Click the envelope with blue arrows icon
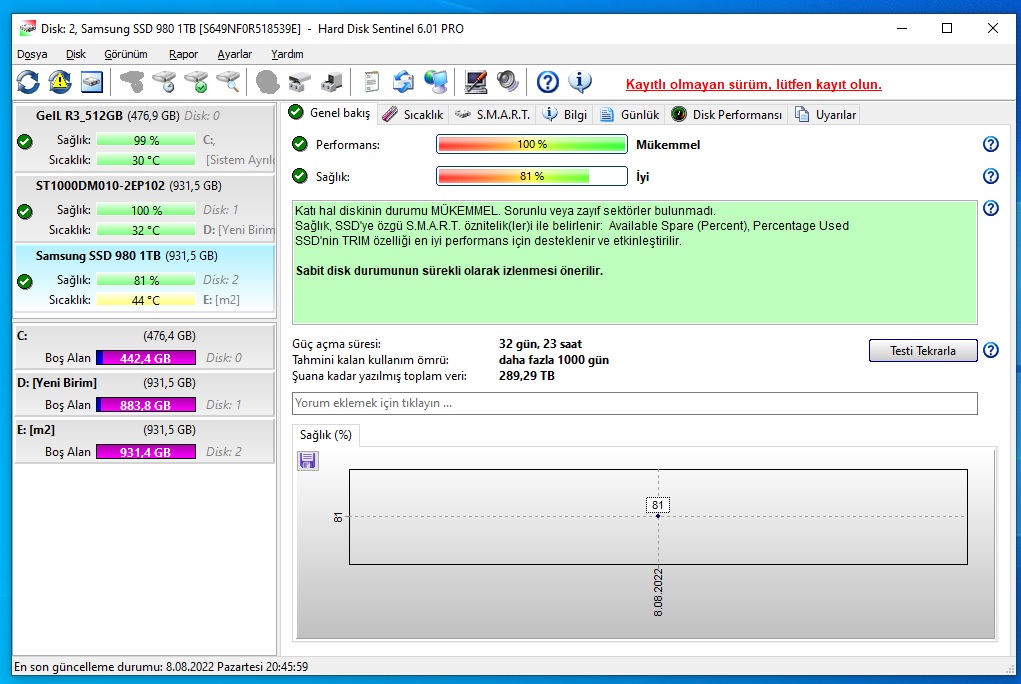 (x=403, y=82)
